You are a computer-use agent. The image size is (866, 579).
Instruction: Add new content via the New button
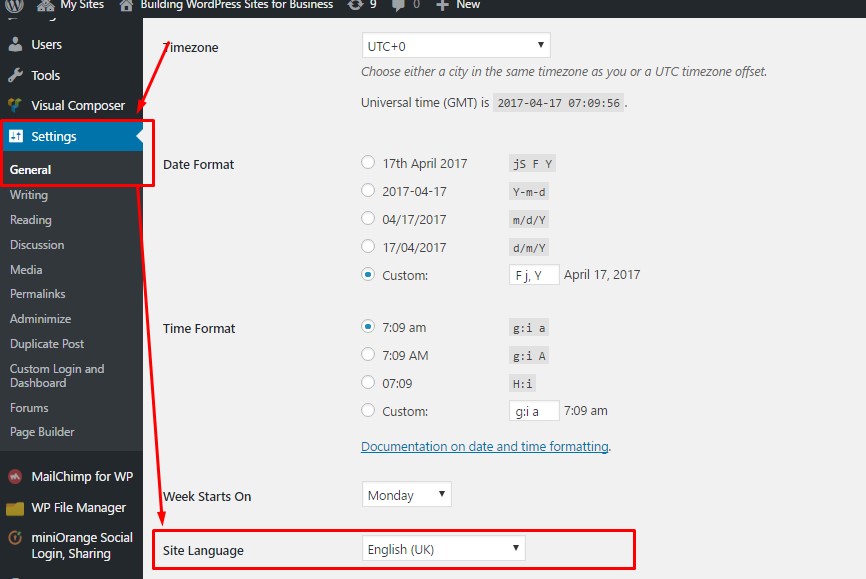click(458, 5)
